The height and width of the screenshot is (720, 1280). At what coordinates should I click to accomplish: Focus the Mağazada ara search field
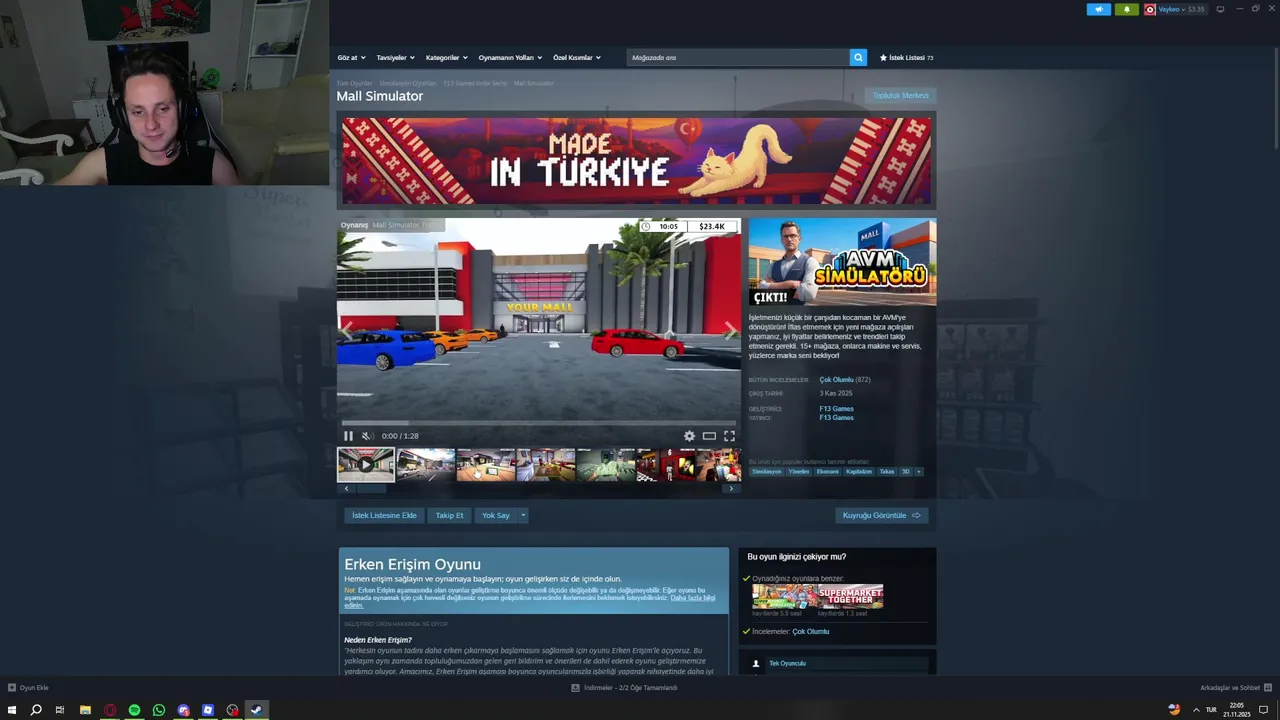(x=738, y=57)
